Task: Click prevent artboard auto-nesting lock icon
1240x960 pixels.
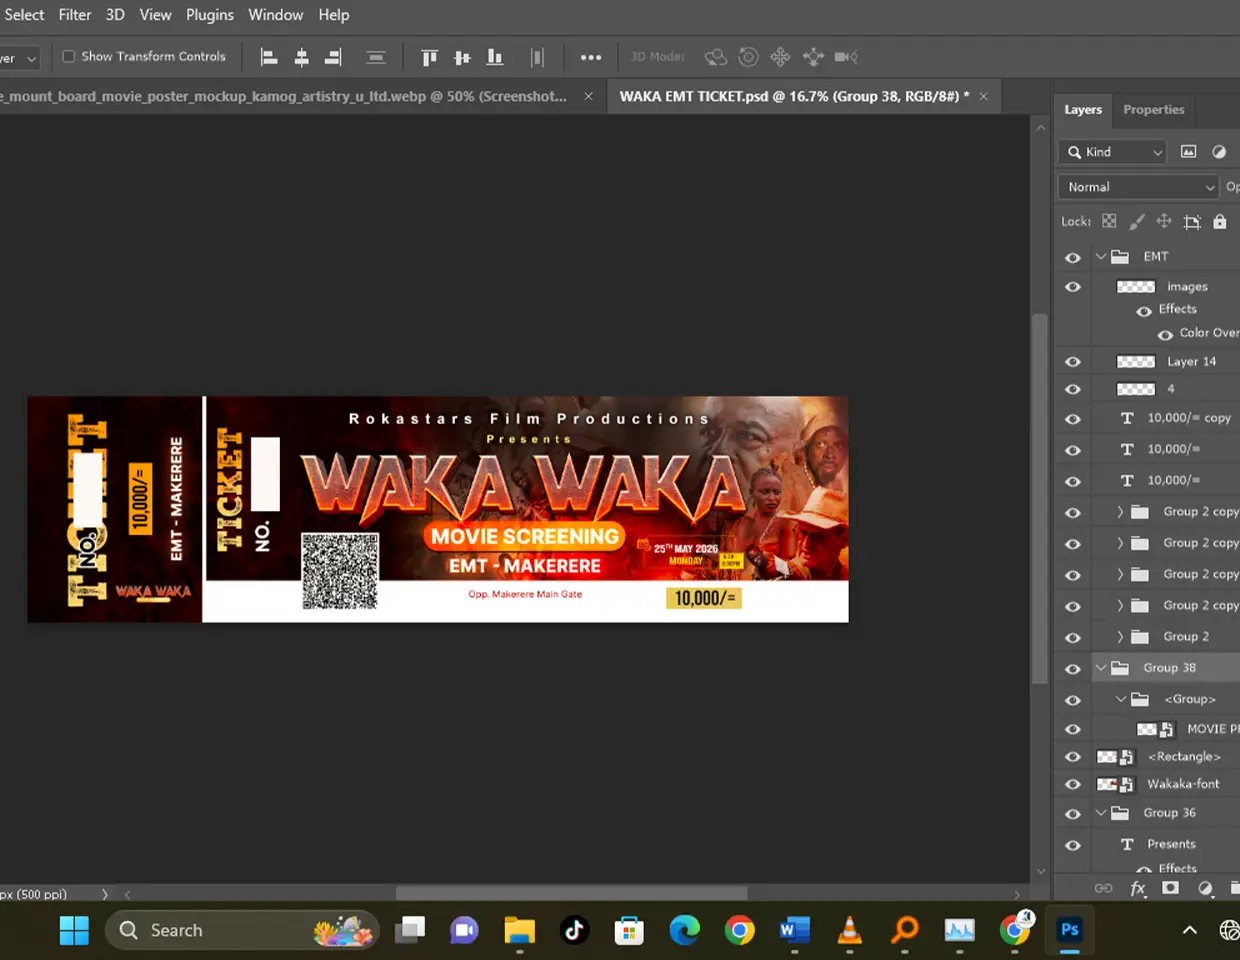Action: [1192, 222]
